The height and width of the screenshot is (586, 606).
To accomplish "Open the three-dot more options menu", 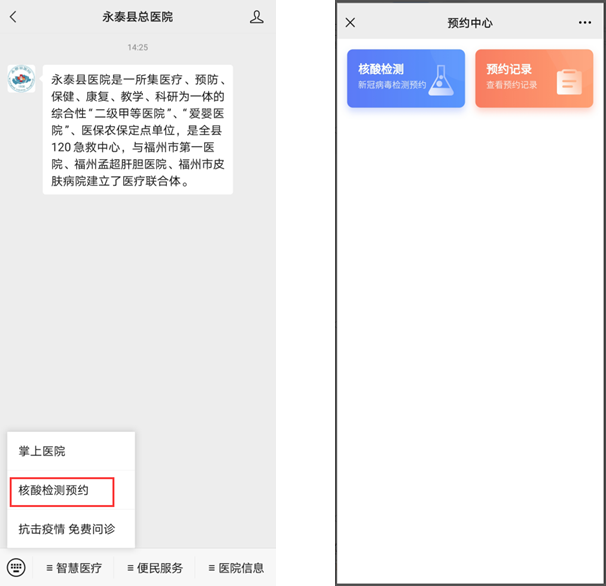I will (x=585, y=22).
